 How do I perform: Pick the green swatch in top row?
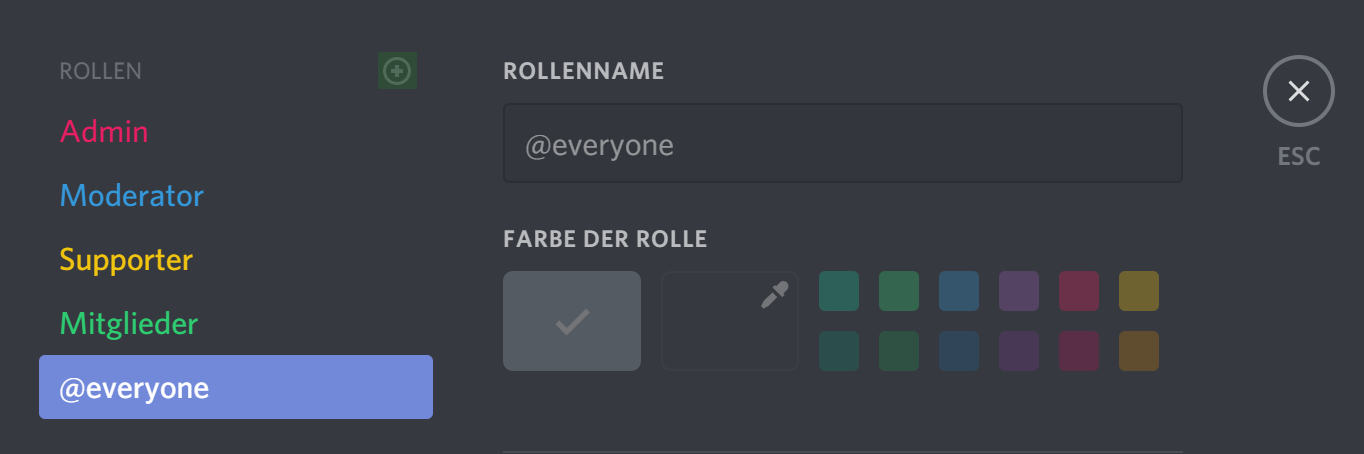(899, 291)
